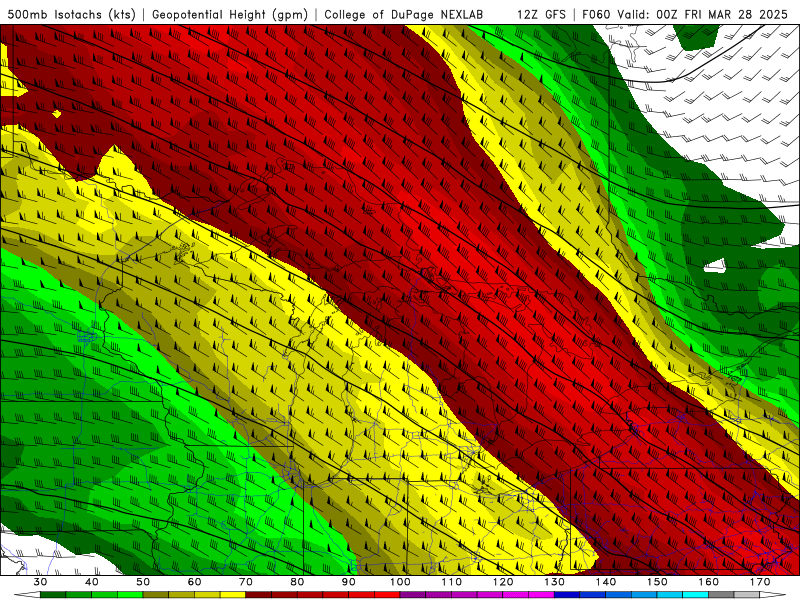The height and width of the screenshot is (600, 800).
Task: Click the 110 label on the color bar
Action: tap(452, 582)
